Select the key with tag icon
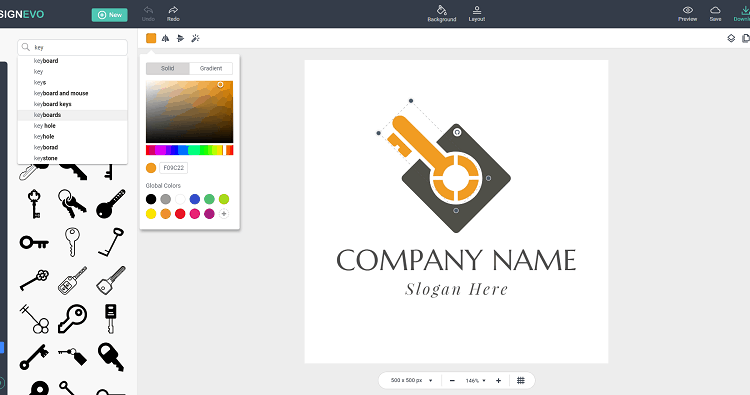The image size is (750, 395). 73,357
